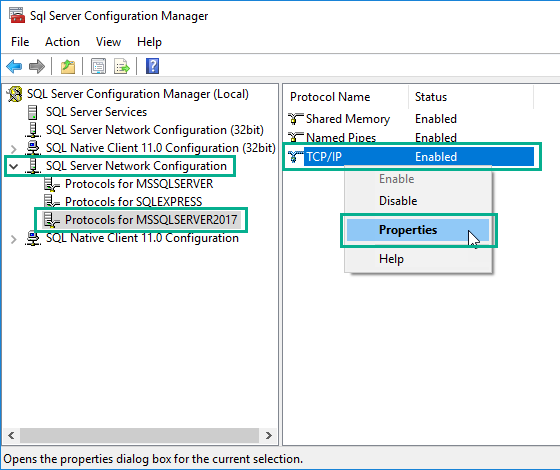Click the tree pane scroll-right arrow
Viewport: 560px width, 470px height.
(269, 435)
